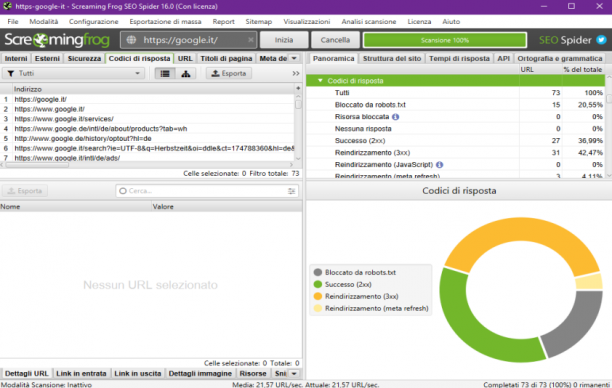Open the Ortografia e grammatica tab
The height and width of the screenshot is (388, 612).
(560, 59)
